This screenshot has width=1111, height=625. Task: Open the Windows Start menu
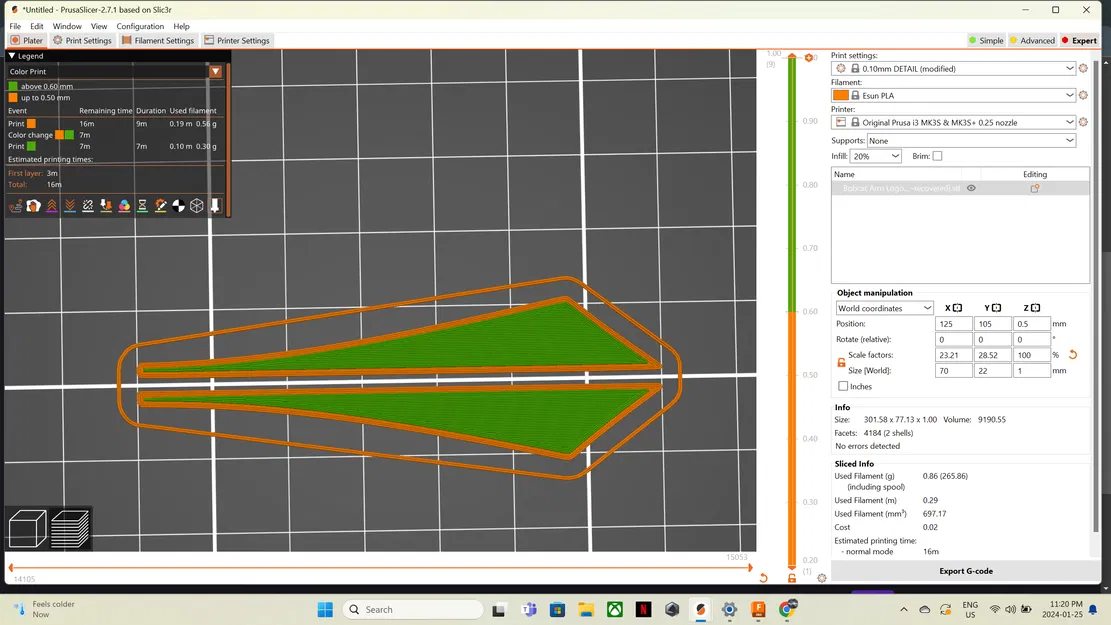click(325, 609)
